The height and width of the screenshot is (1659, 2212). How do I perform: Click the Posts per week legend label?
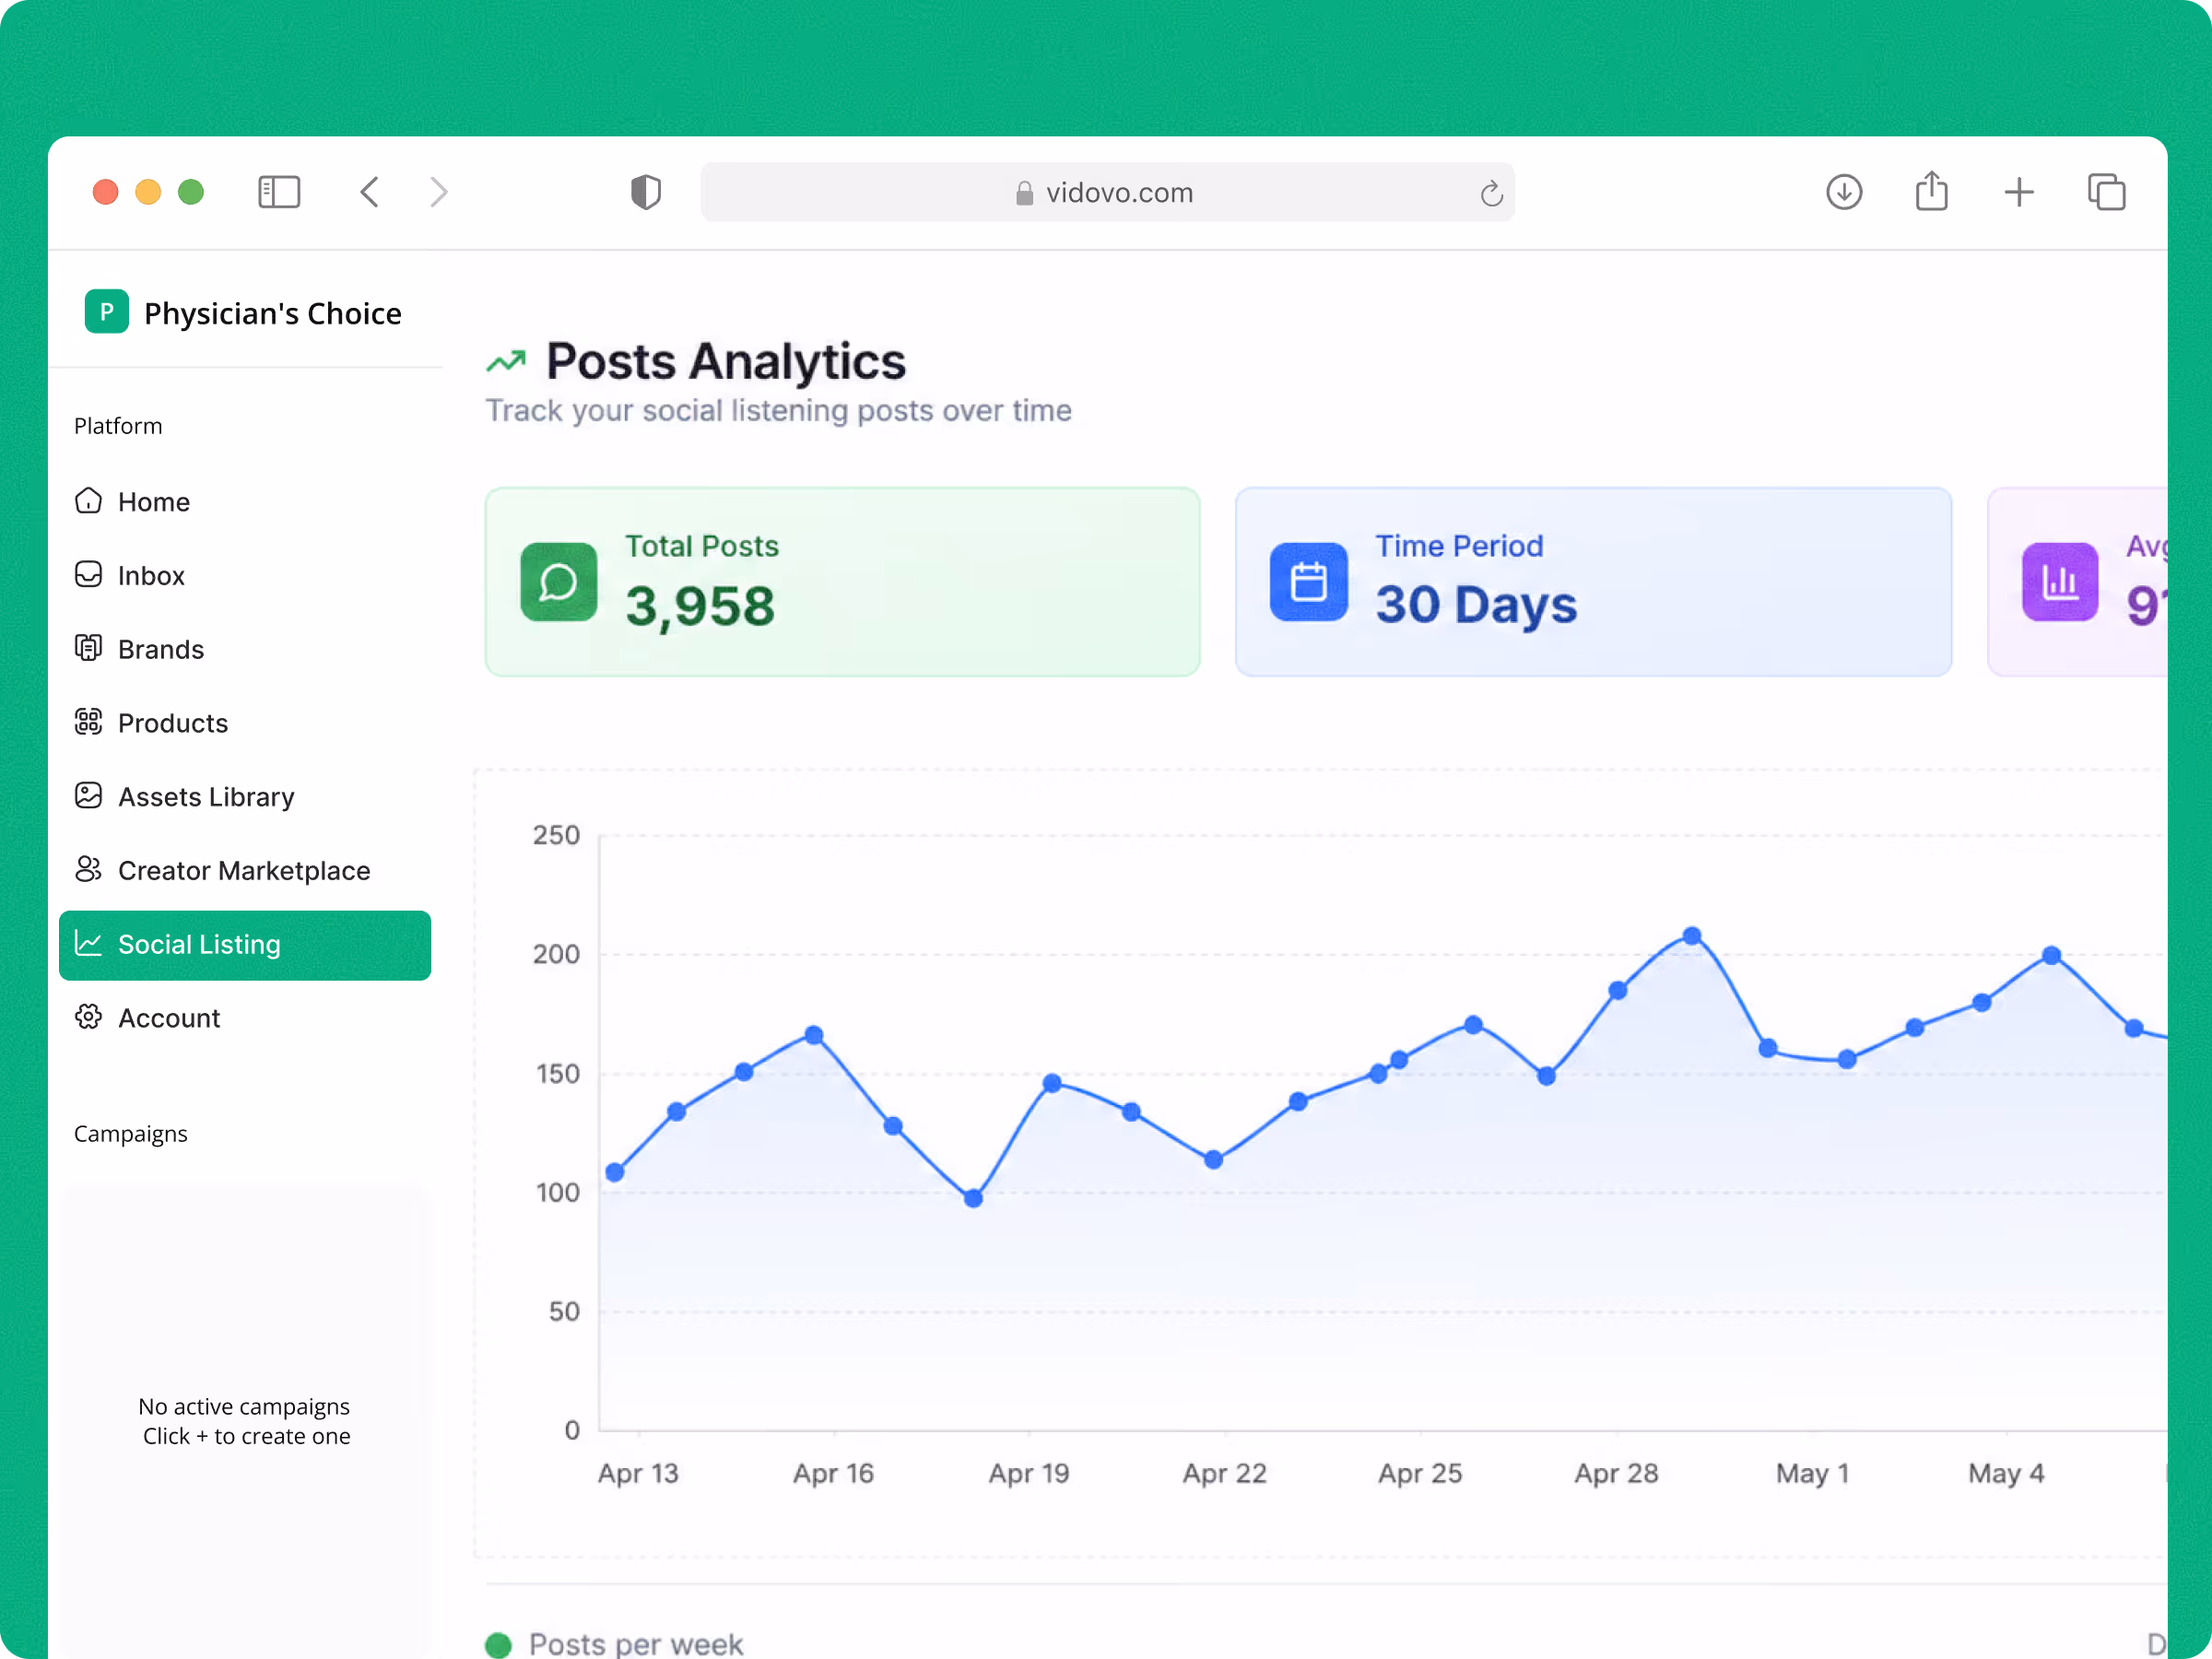point(636,1644)
